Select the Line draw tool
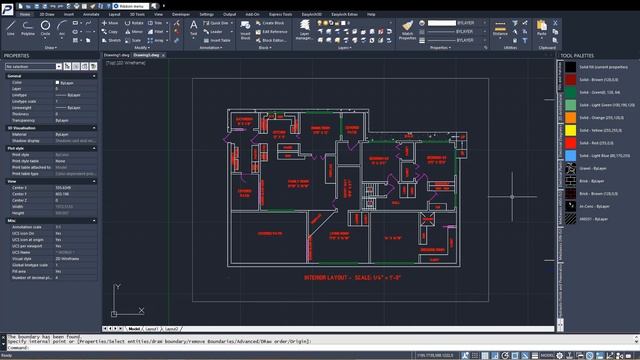The width and height of the screenshot is (640, 360). [11, 28]
